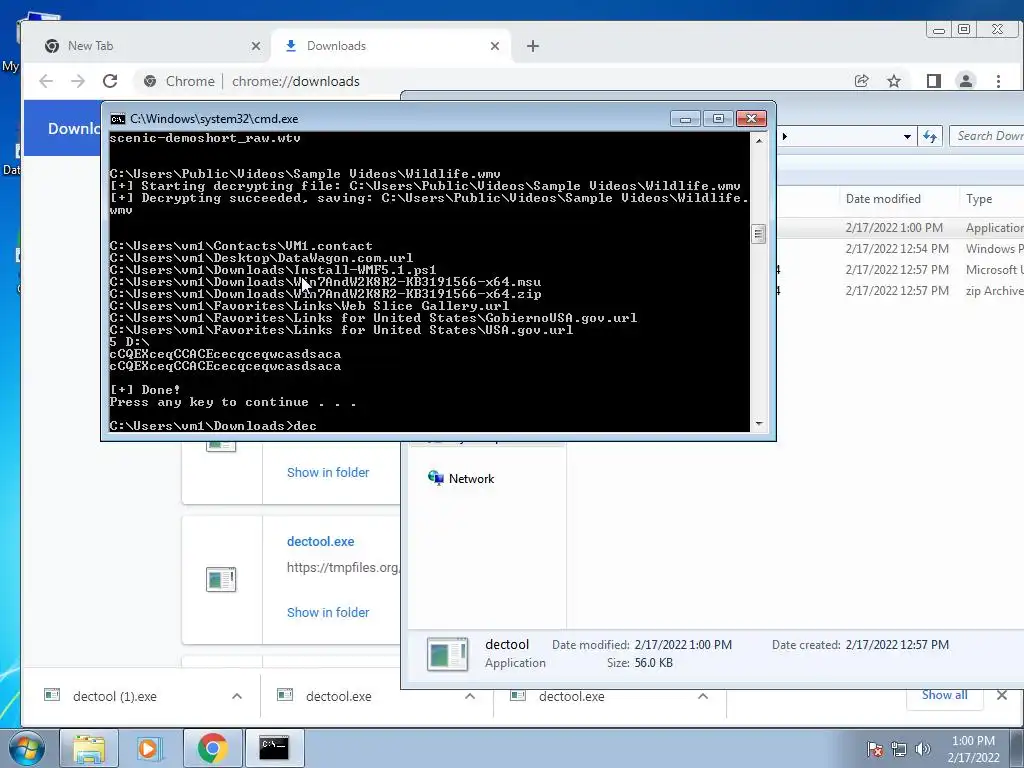Click upper Show in folder link
Image resolution: width=1024 pixels, height=768 pixels.
pos(328,472)
